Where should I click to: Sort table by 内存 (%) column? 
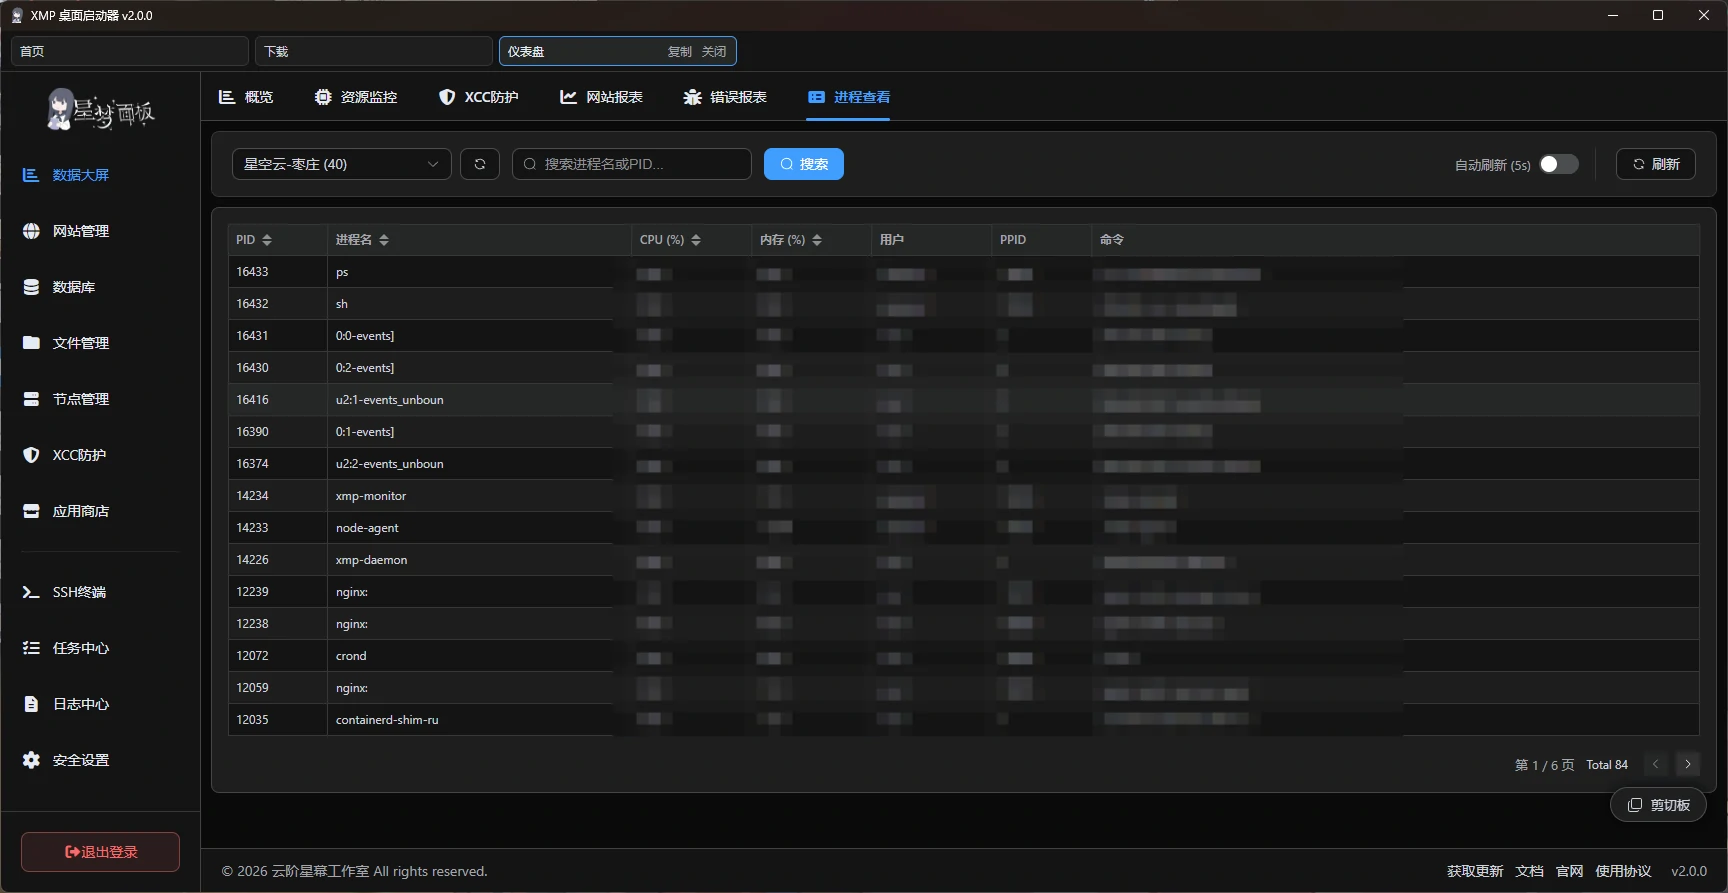tap(817, 240)
